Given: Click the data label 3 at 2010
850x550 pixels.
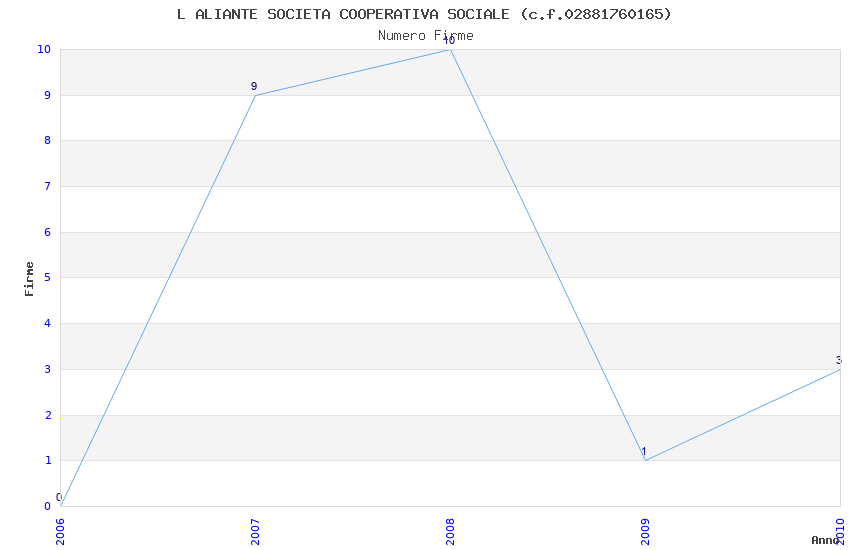Looking at the screenshot, I should click(x=839, y=360).
